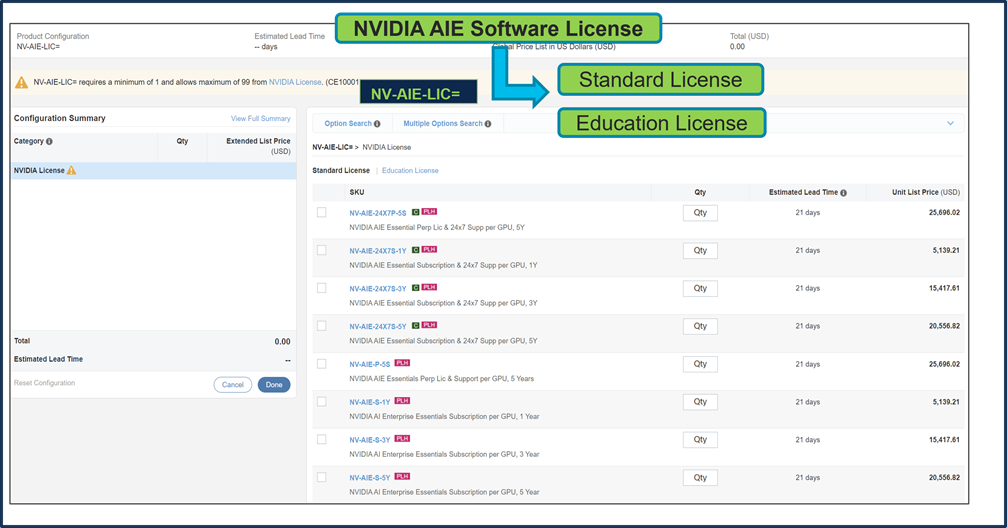This screenshot has width=1007, height=528.
Task: Click green C badge on NV-AIE-24X7S-3Y
Action: point(416,288)
